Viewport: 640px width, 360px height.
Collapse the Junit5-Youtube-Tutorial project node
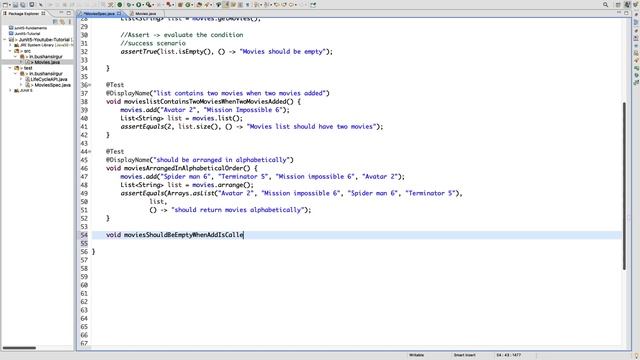click(x=4, y=40)
